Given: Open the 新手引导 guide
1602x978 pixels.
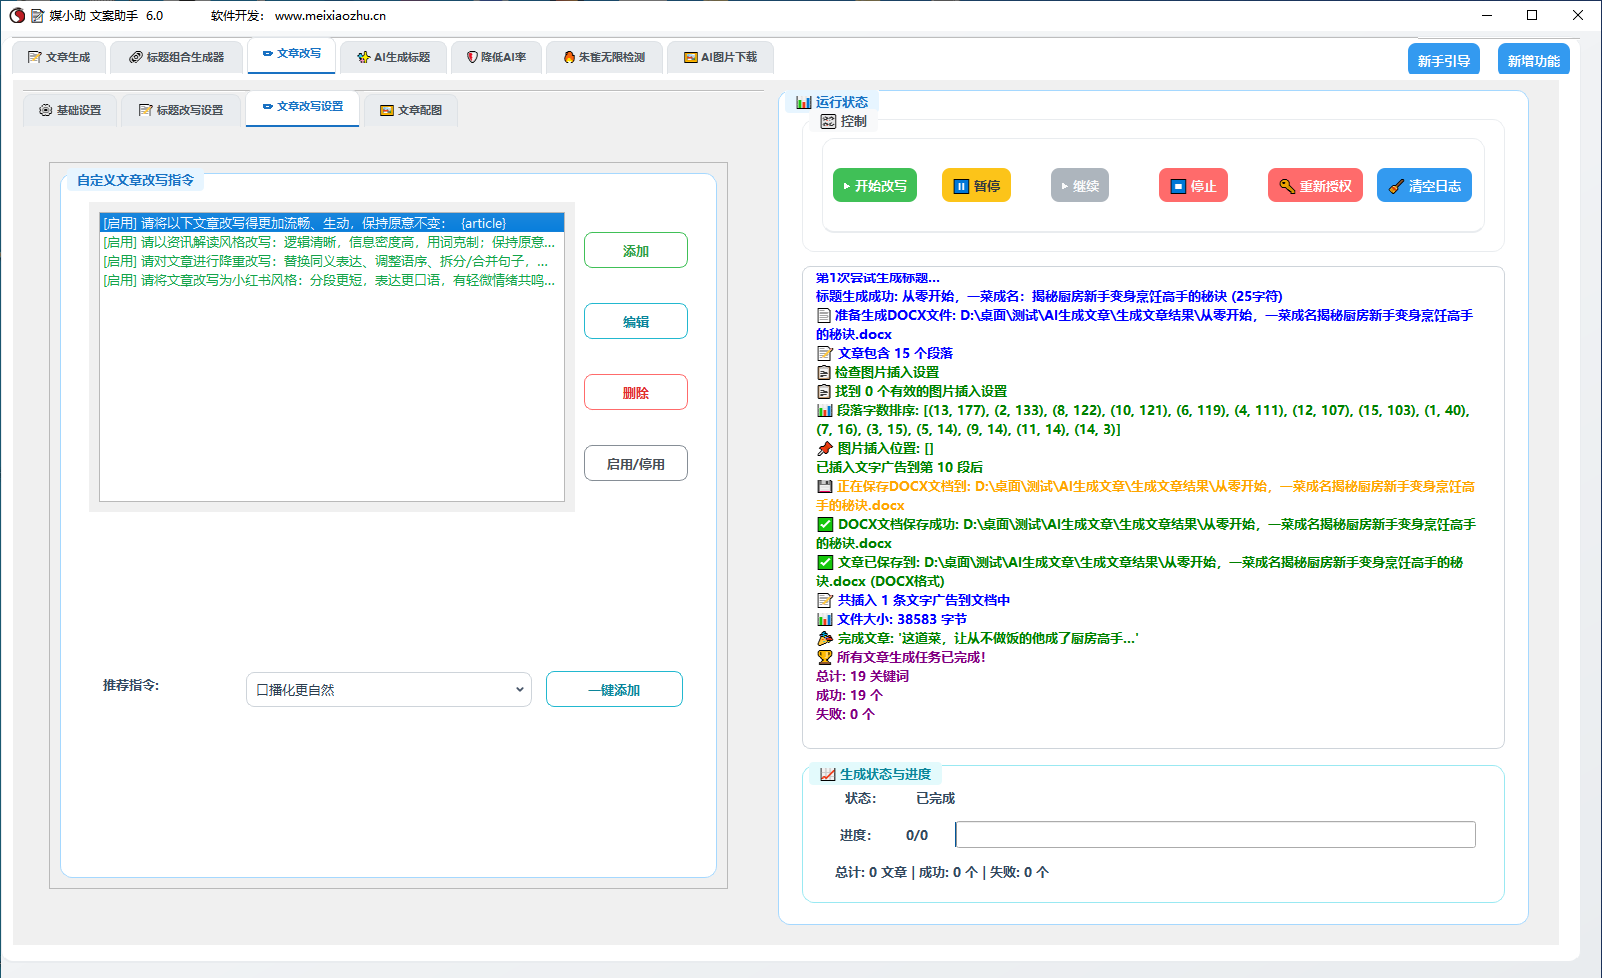Looking at the screenshot, I should coord(1443,61).
